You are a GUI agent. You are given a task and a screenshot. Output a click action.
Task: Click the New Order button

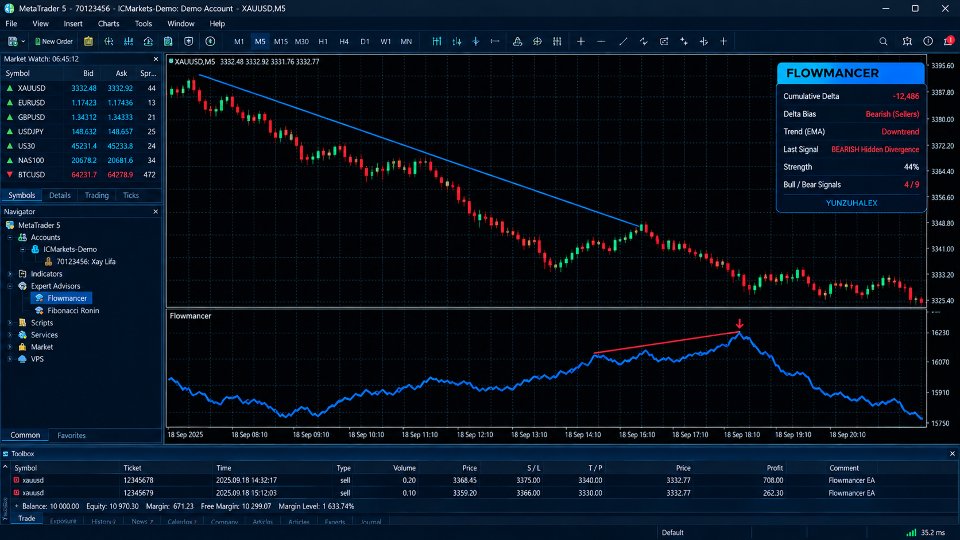pyautogui.click(x=54, y=42)
